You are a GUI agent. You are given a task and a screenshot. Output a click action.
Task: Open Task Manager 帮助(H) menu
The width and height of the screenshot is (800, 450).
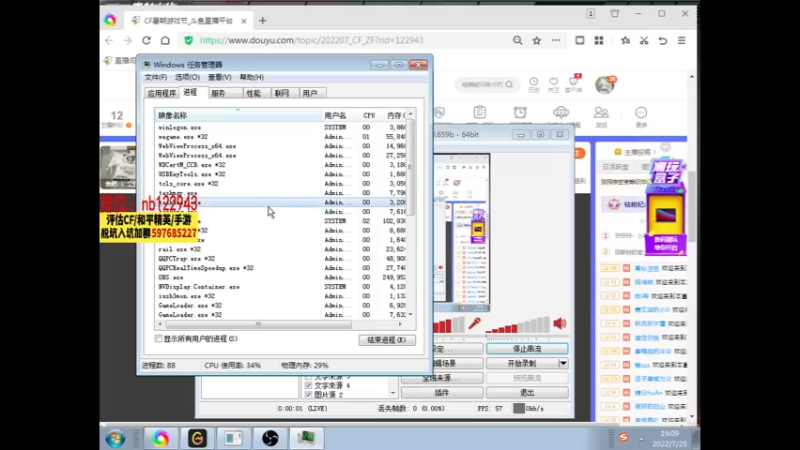(252, 77)
